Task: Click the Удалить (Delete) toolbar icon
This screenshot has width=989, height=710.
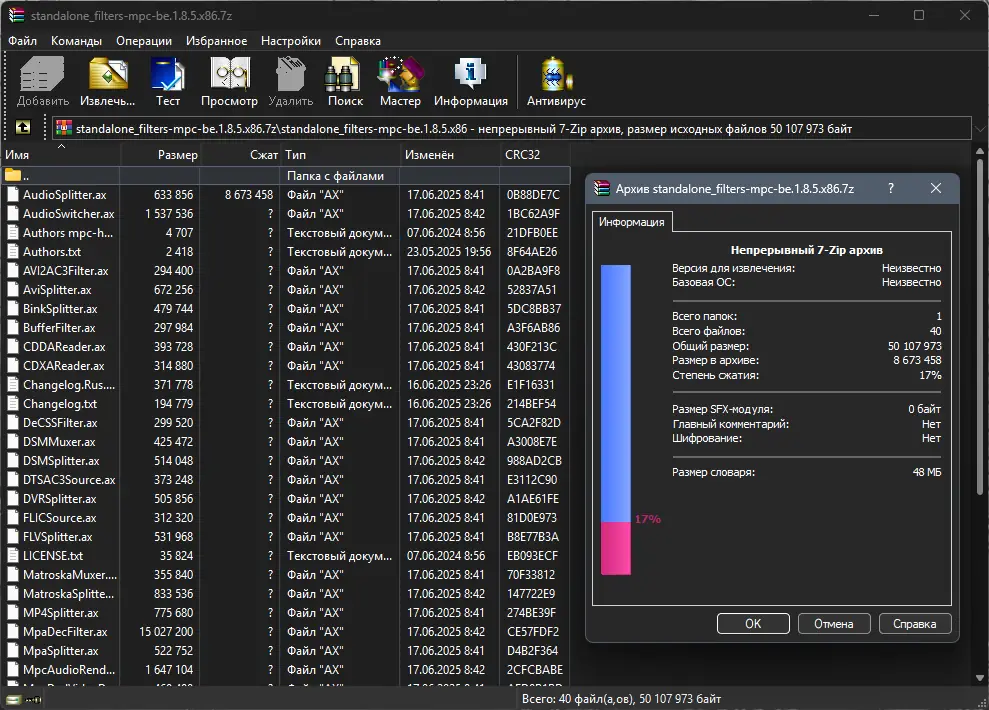Action: pos(290,81)
